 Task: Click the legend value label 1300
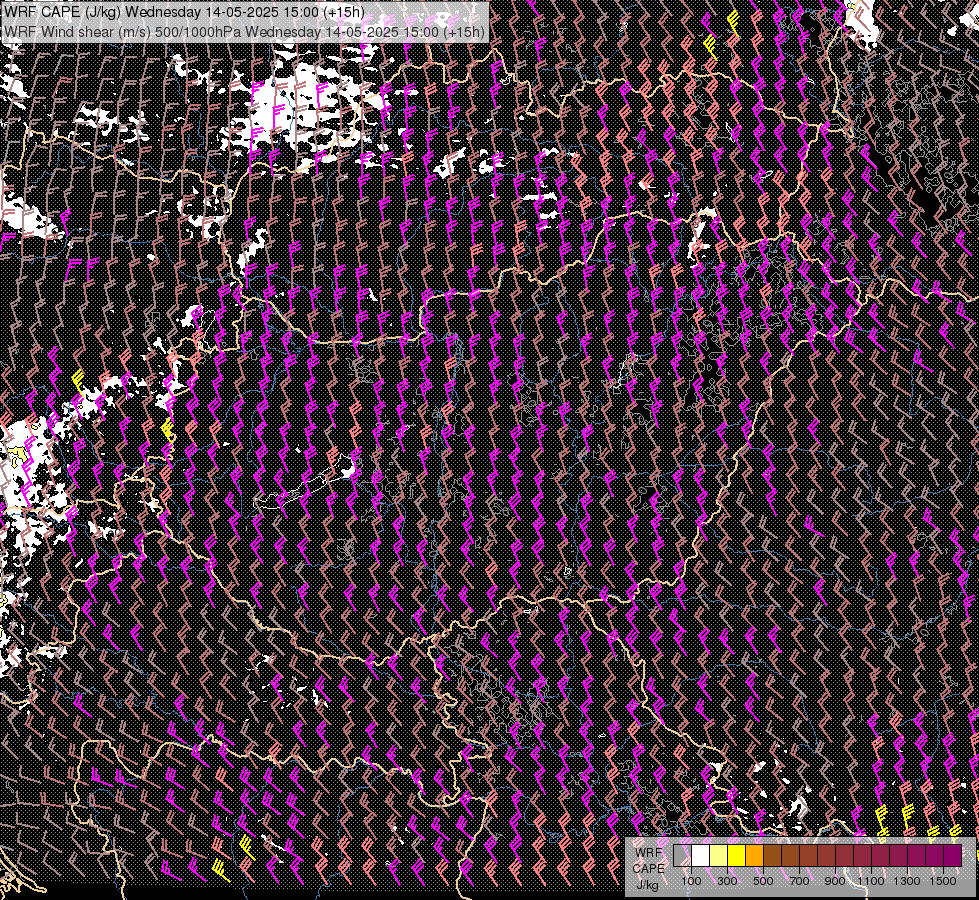pyautogui.click(x=907, y=881)
